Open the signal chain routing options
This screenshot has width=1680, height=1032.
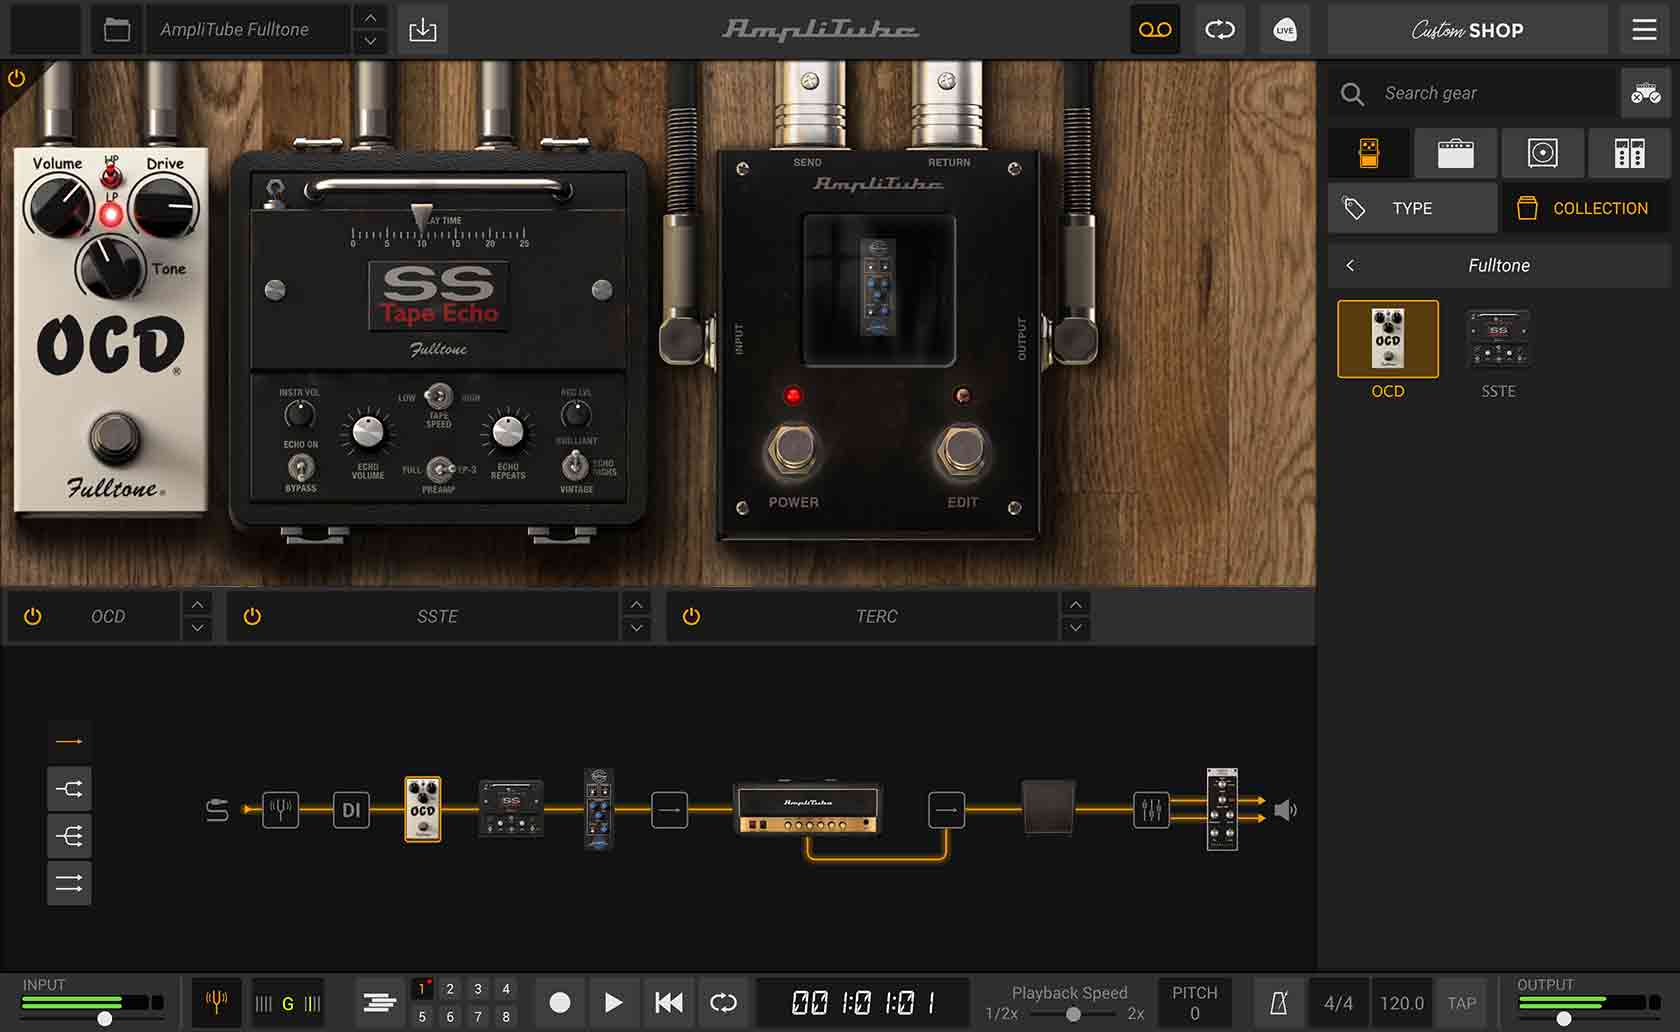point(69,835)
